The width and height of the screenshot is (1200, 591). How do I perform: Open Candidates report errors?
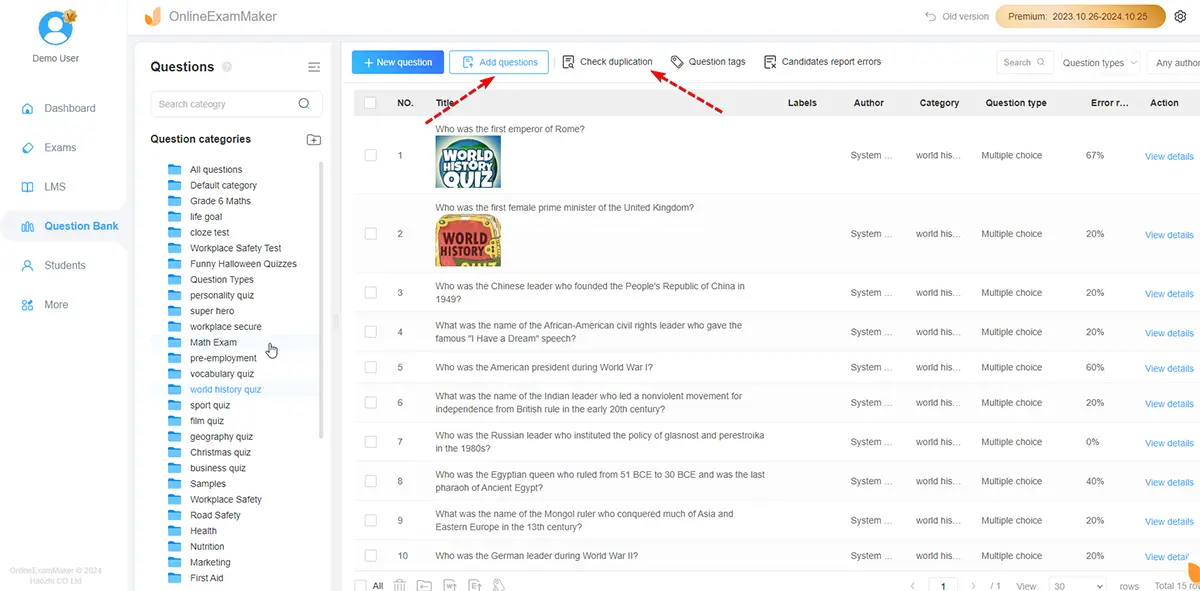click(822, 62)
